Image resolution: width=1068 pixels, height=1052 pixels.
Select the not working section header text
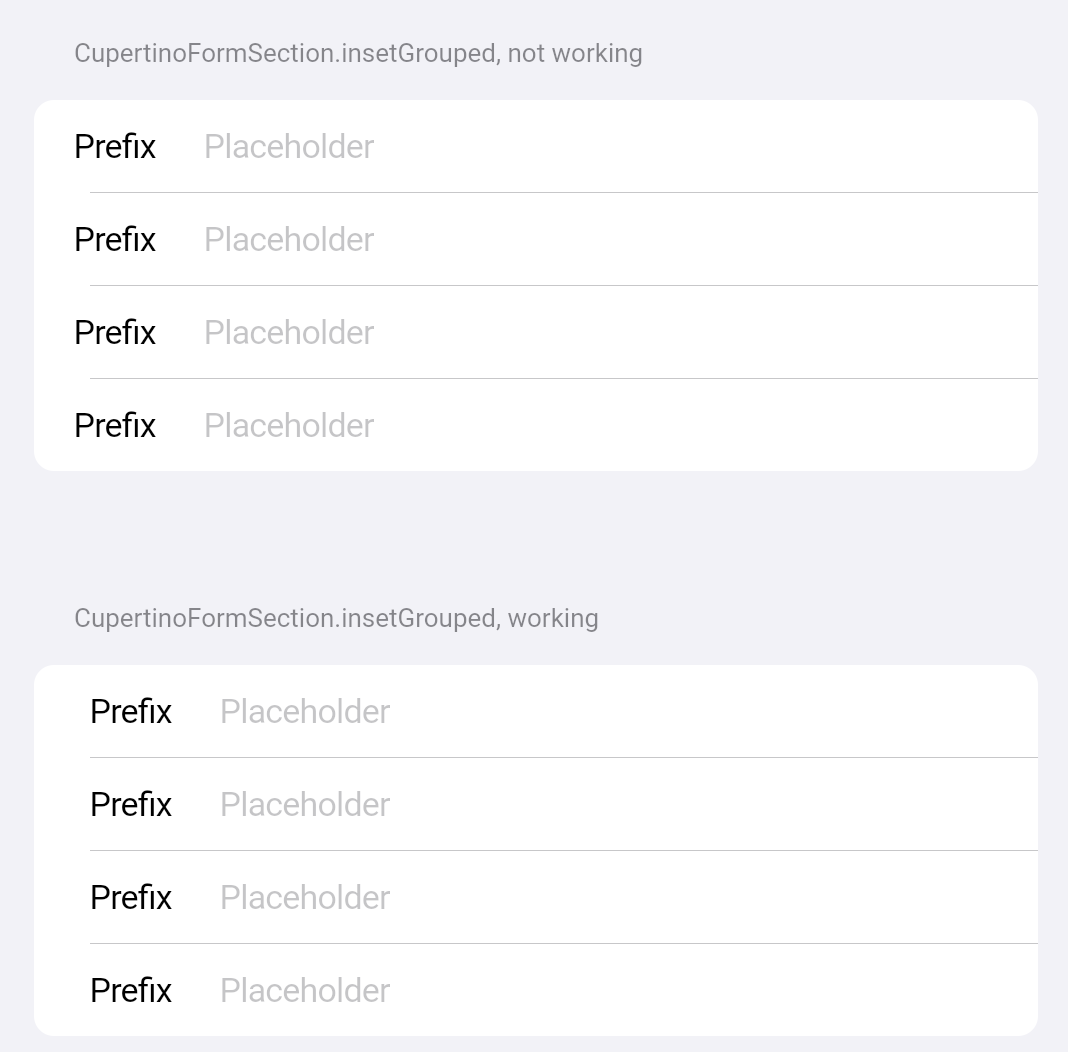tap(357, 53)
